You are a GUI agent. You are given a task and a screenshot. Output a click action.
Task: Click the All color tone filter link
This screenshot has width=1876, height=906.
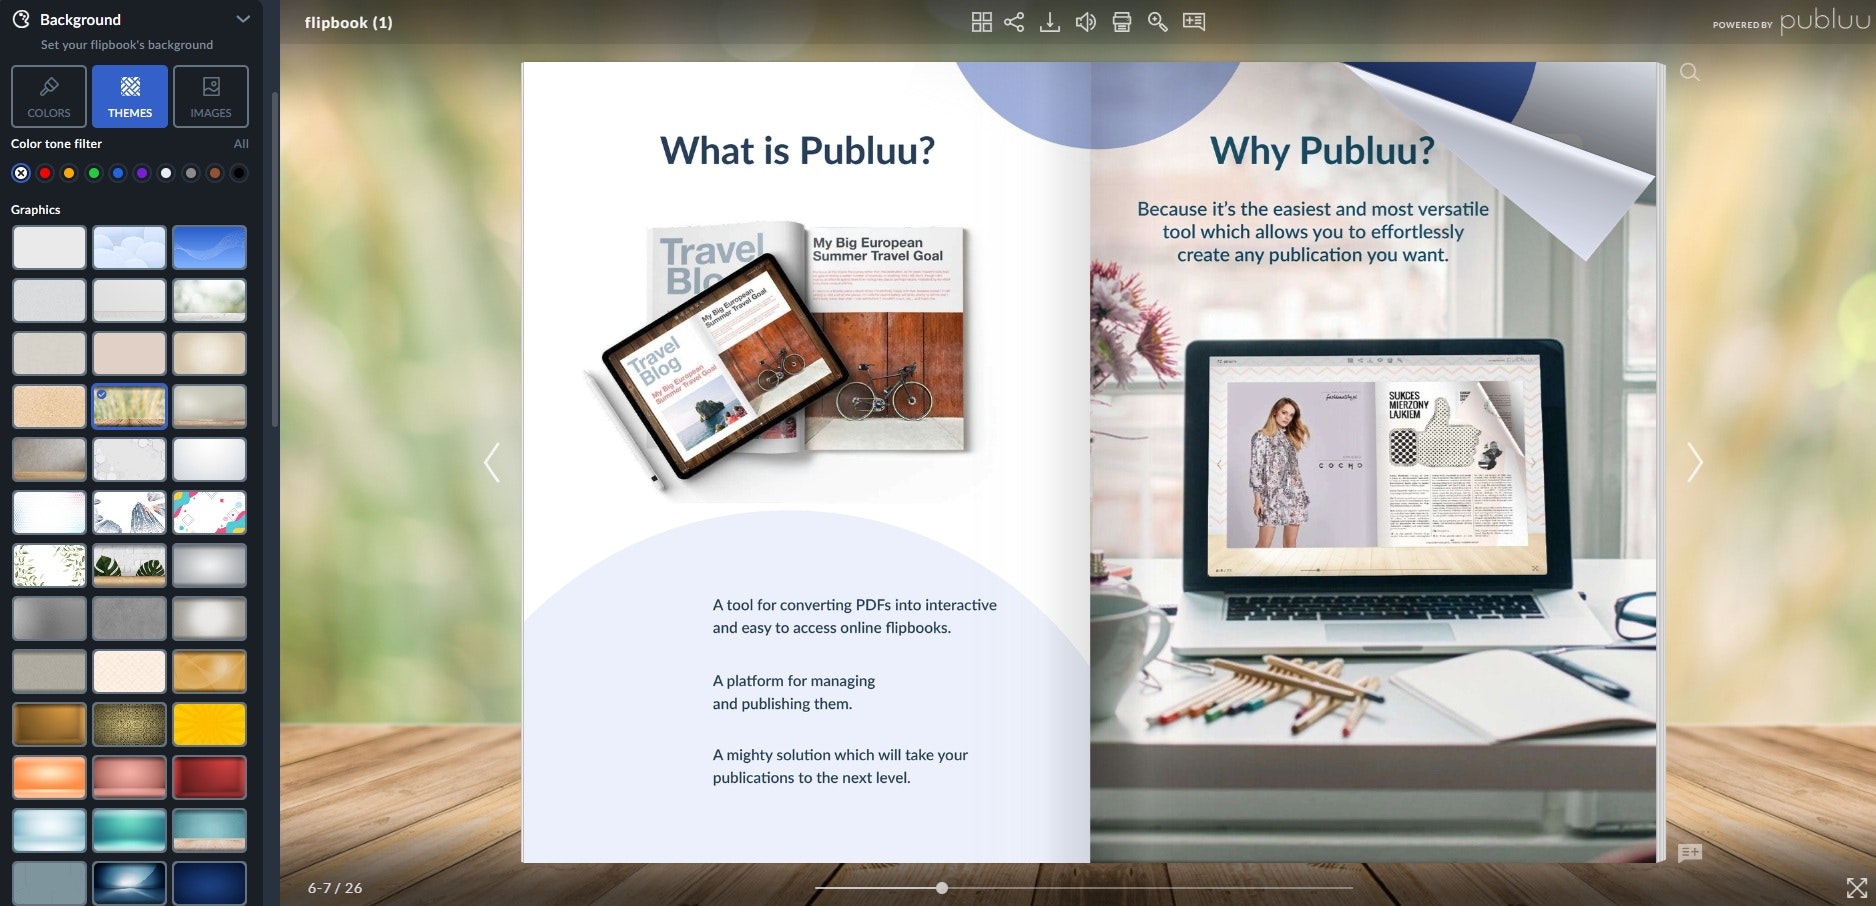pos(241,144)
